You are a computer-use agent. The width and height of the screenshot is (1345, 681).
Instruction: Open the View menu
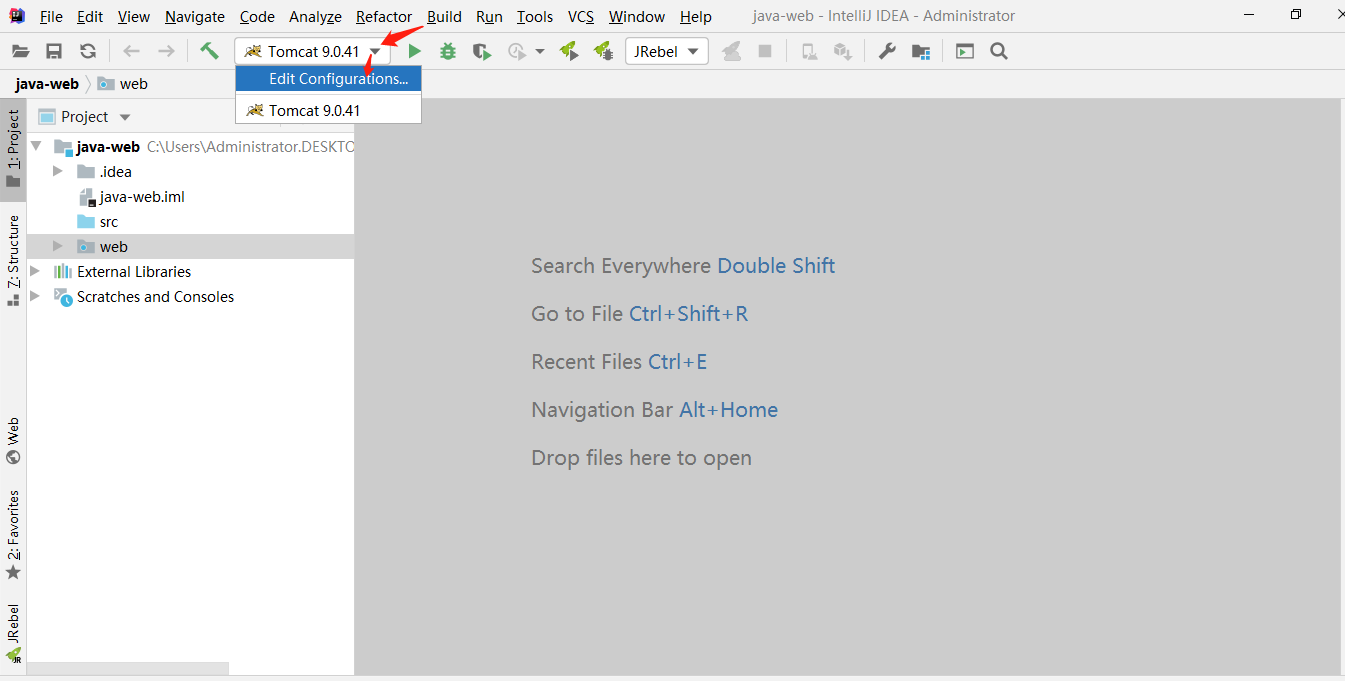(133, 16)
